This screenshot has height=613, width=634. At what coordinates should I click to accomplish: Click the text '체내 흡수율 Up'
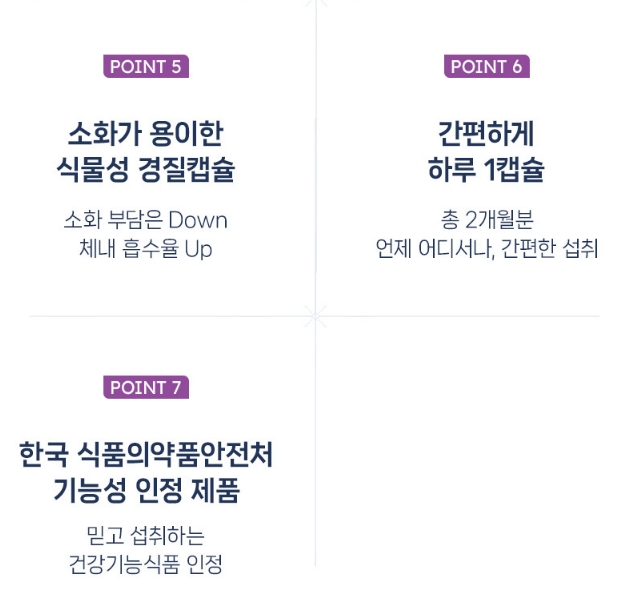(x=146, y=248)
